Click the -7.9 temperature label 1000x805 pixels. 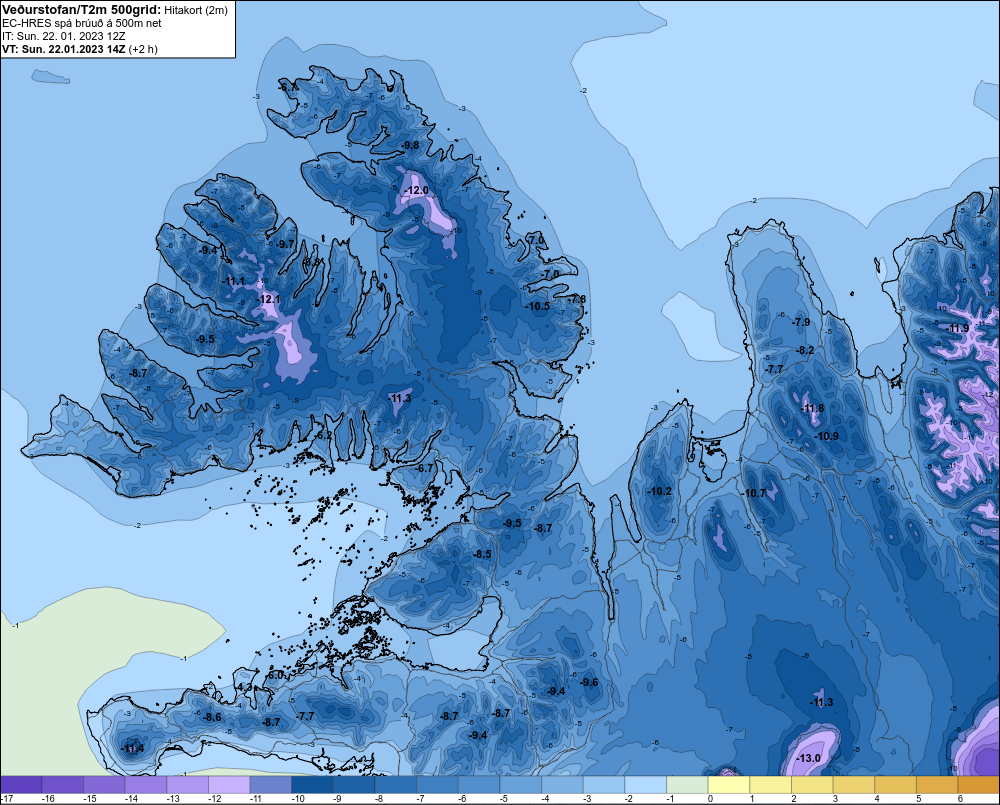pyautogui.click(x=801, y=322)
